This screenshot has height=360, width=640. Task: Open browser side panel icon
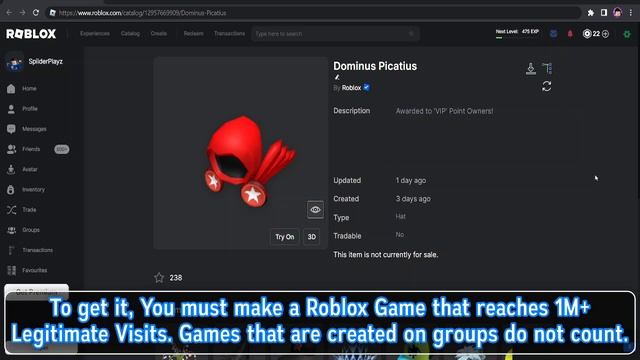point(604,13)
